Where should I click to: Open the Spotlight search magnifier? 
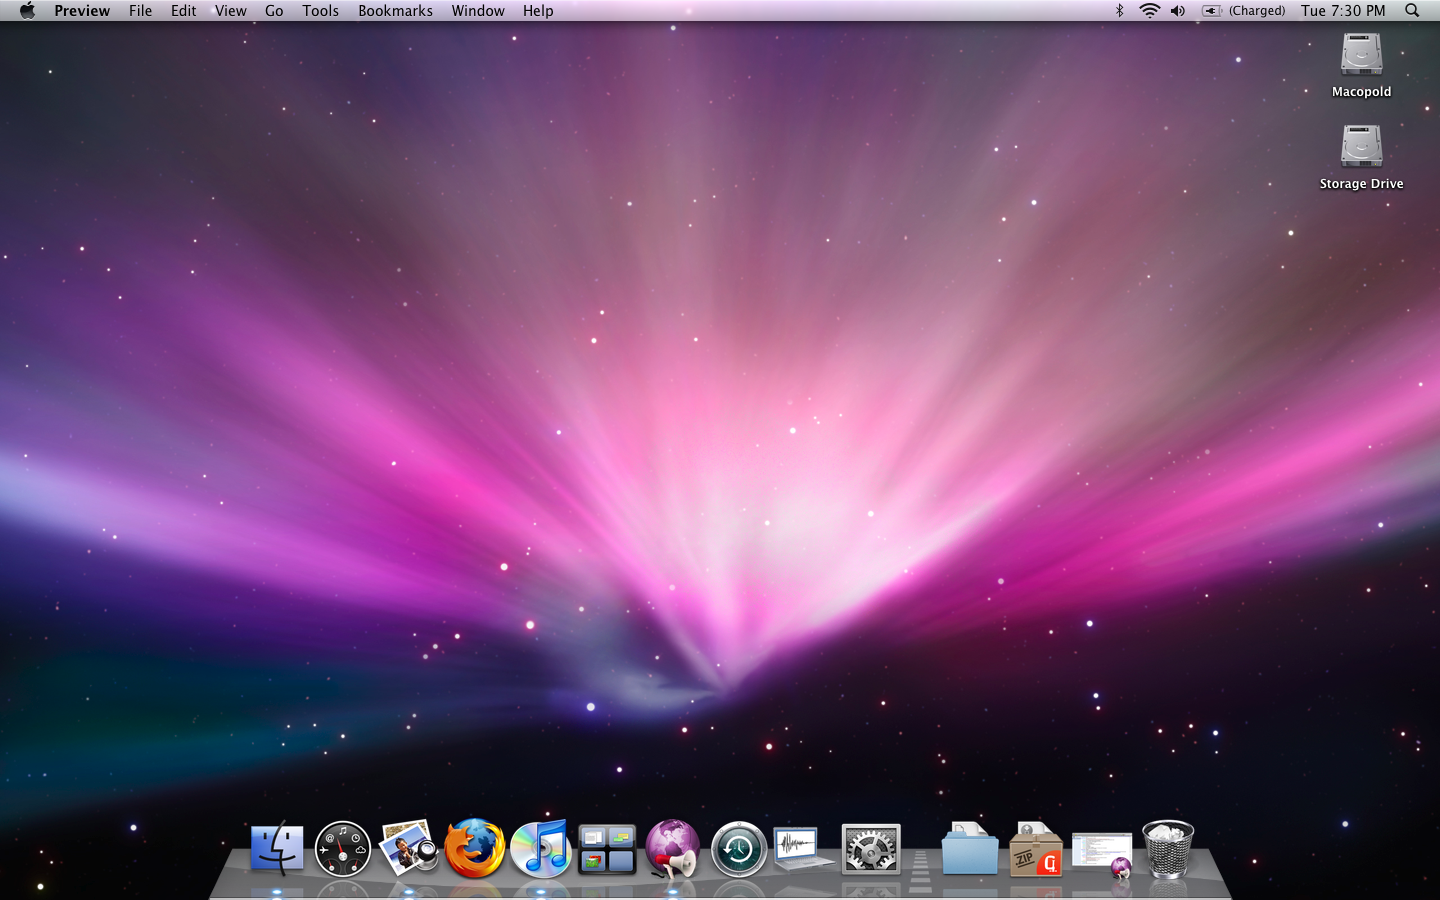(x=1412, y=10)
